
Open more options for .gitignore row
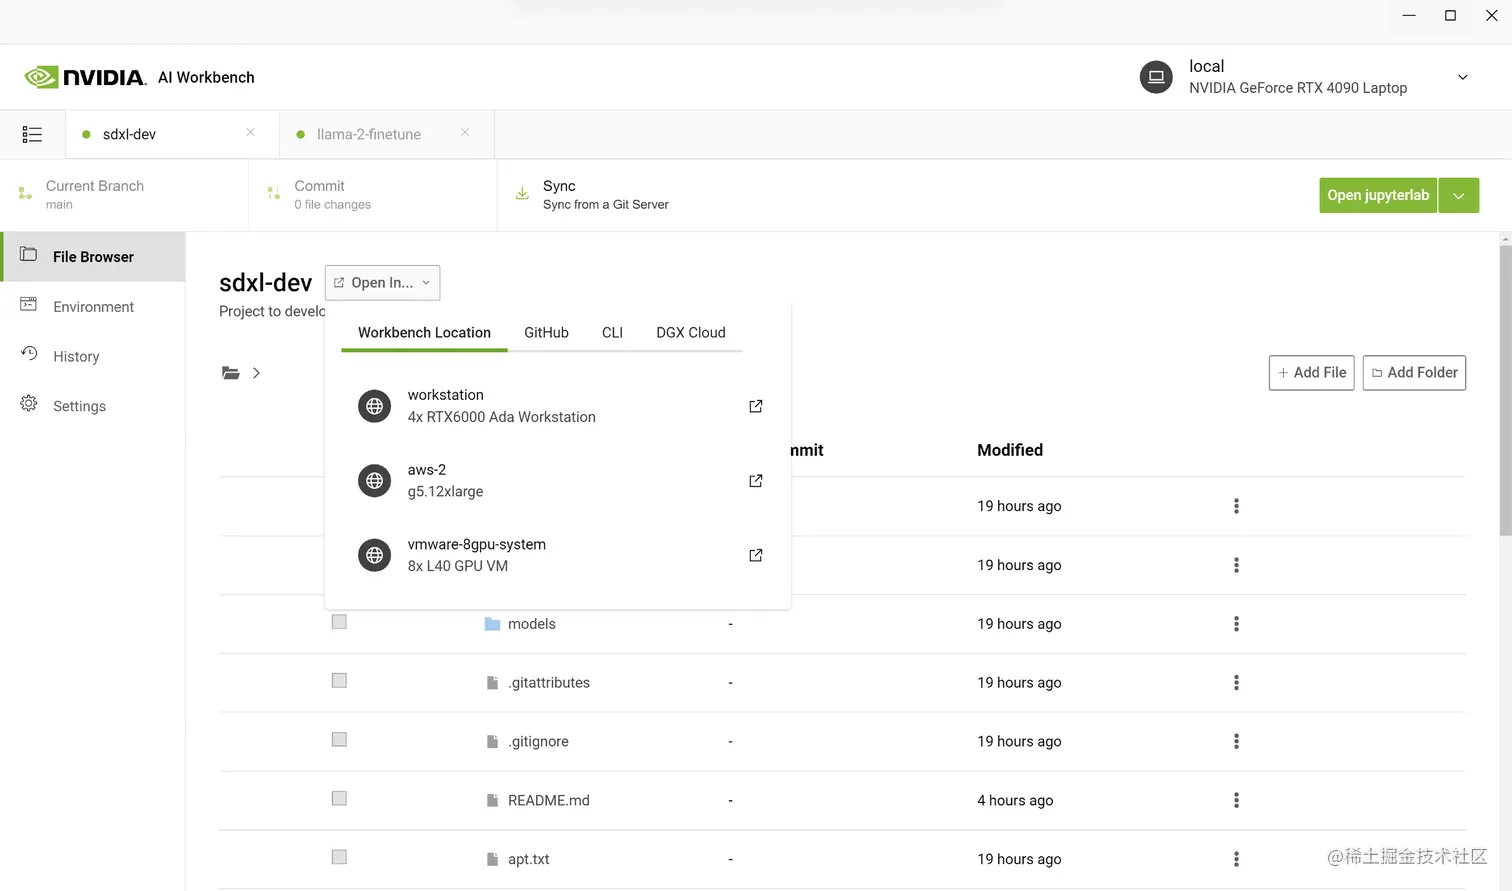1236,742
